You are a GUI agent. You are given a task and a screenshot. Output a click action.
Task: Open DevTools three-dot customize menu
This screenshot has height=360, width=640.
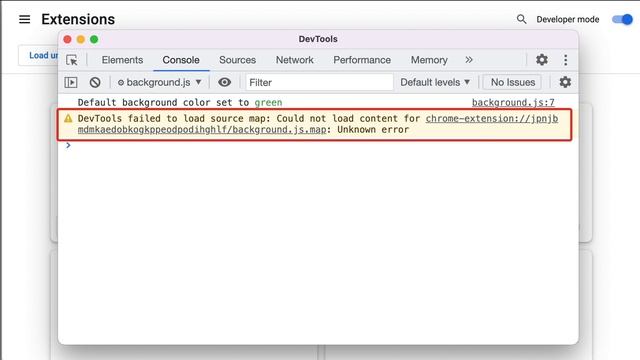point(565,60)
